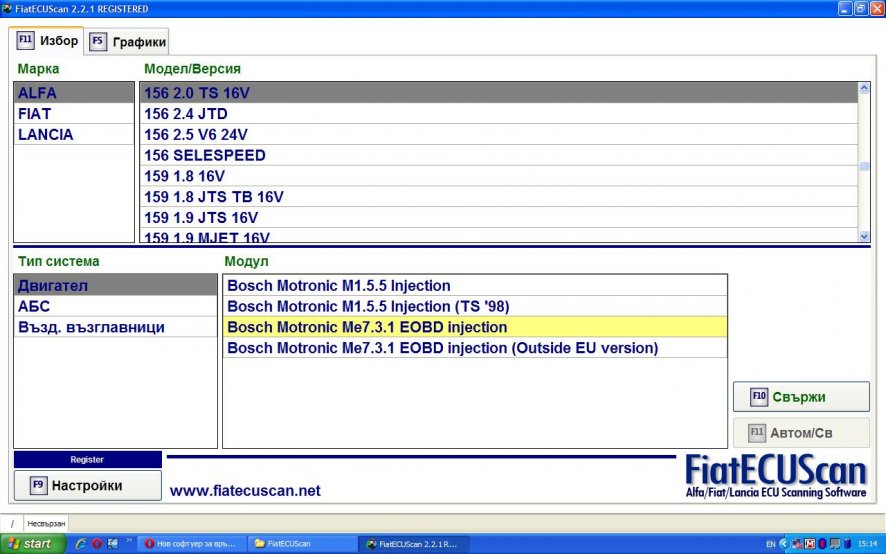Open Настройки settings with F9 button
The width and height of the screenshot is (886, 554).
point(87,485)
